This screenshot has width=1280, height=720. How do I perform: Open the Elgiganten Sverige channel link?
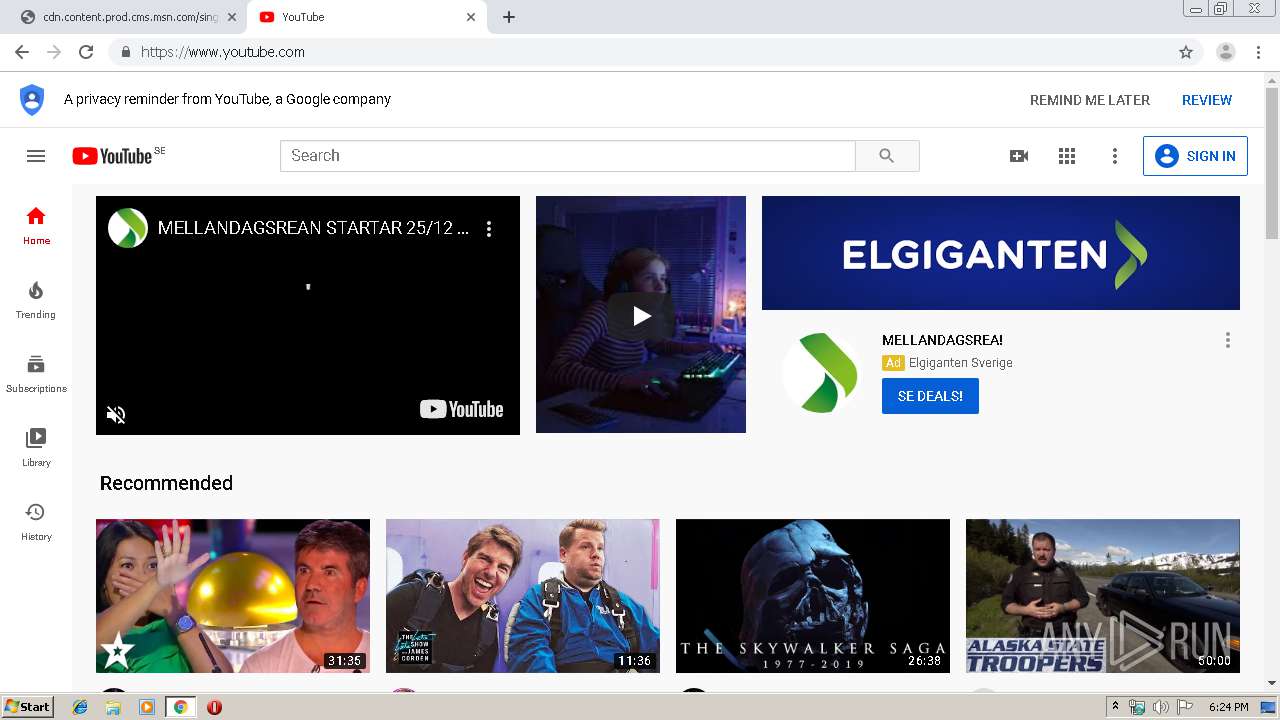(961, 363)
